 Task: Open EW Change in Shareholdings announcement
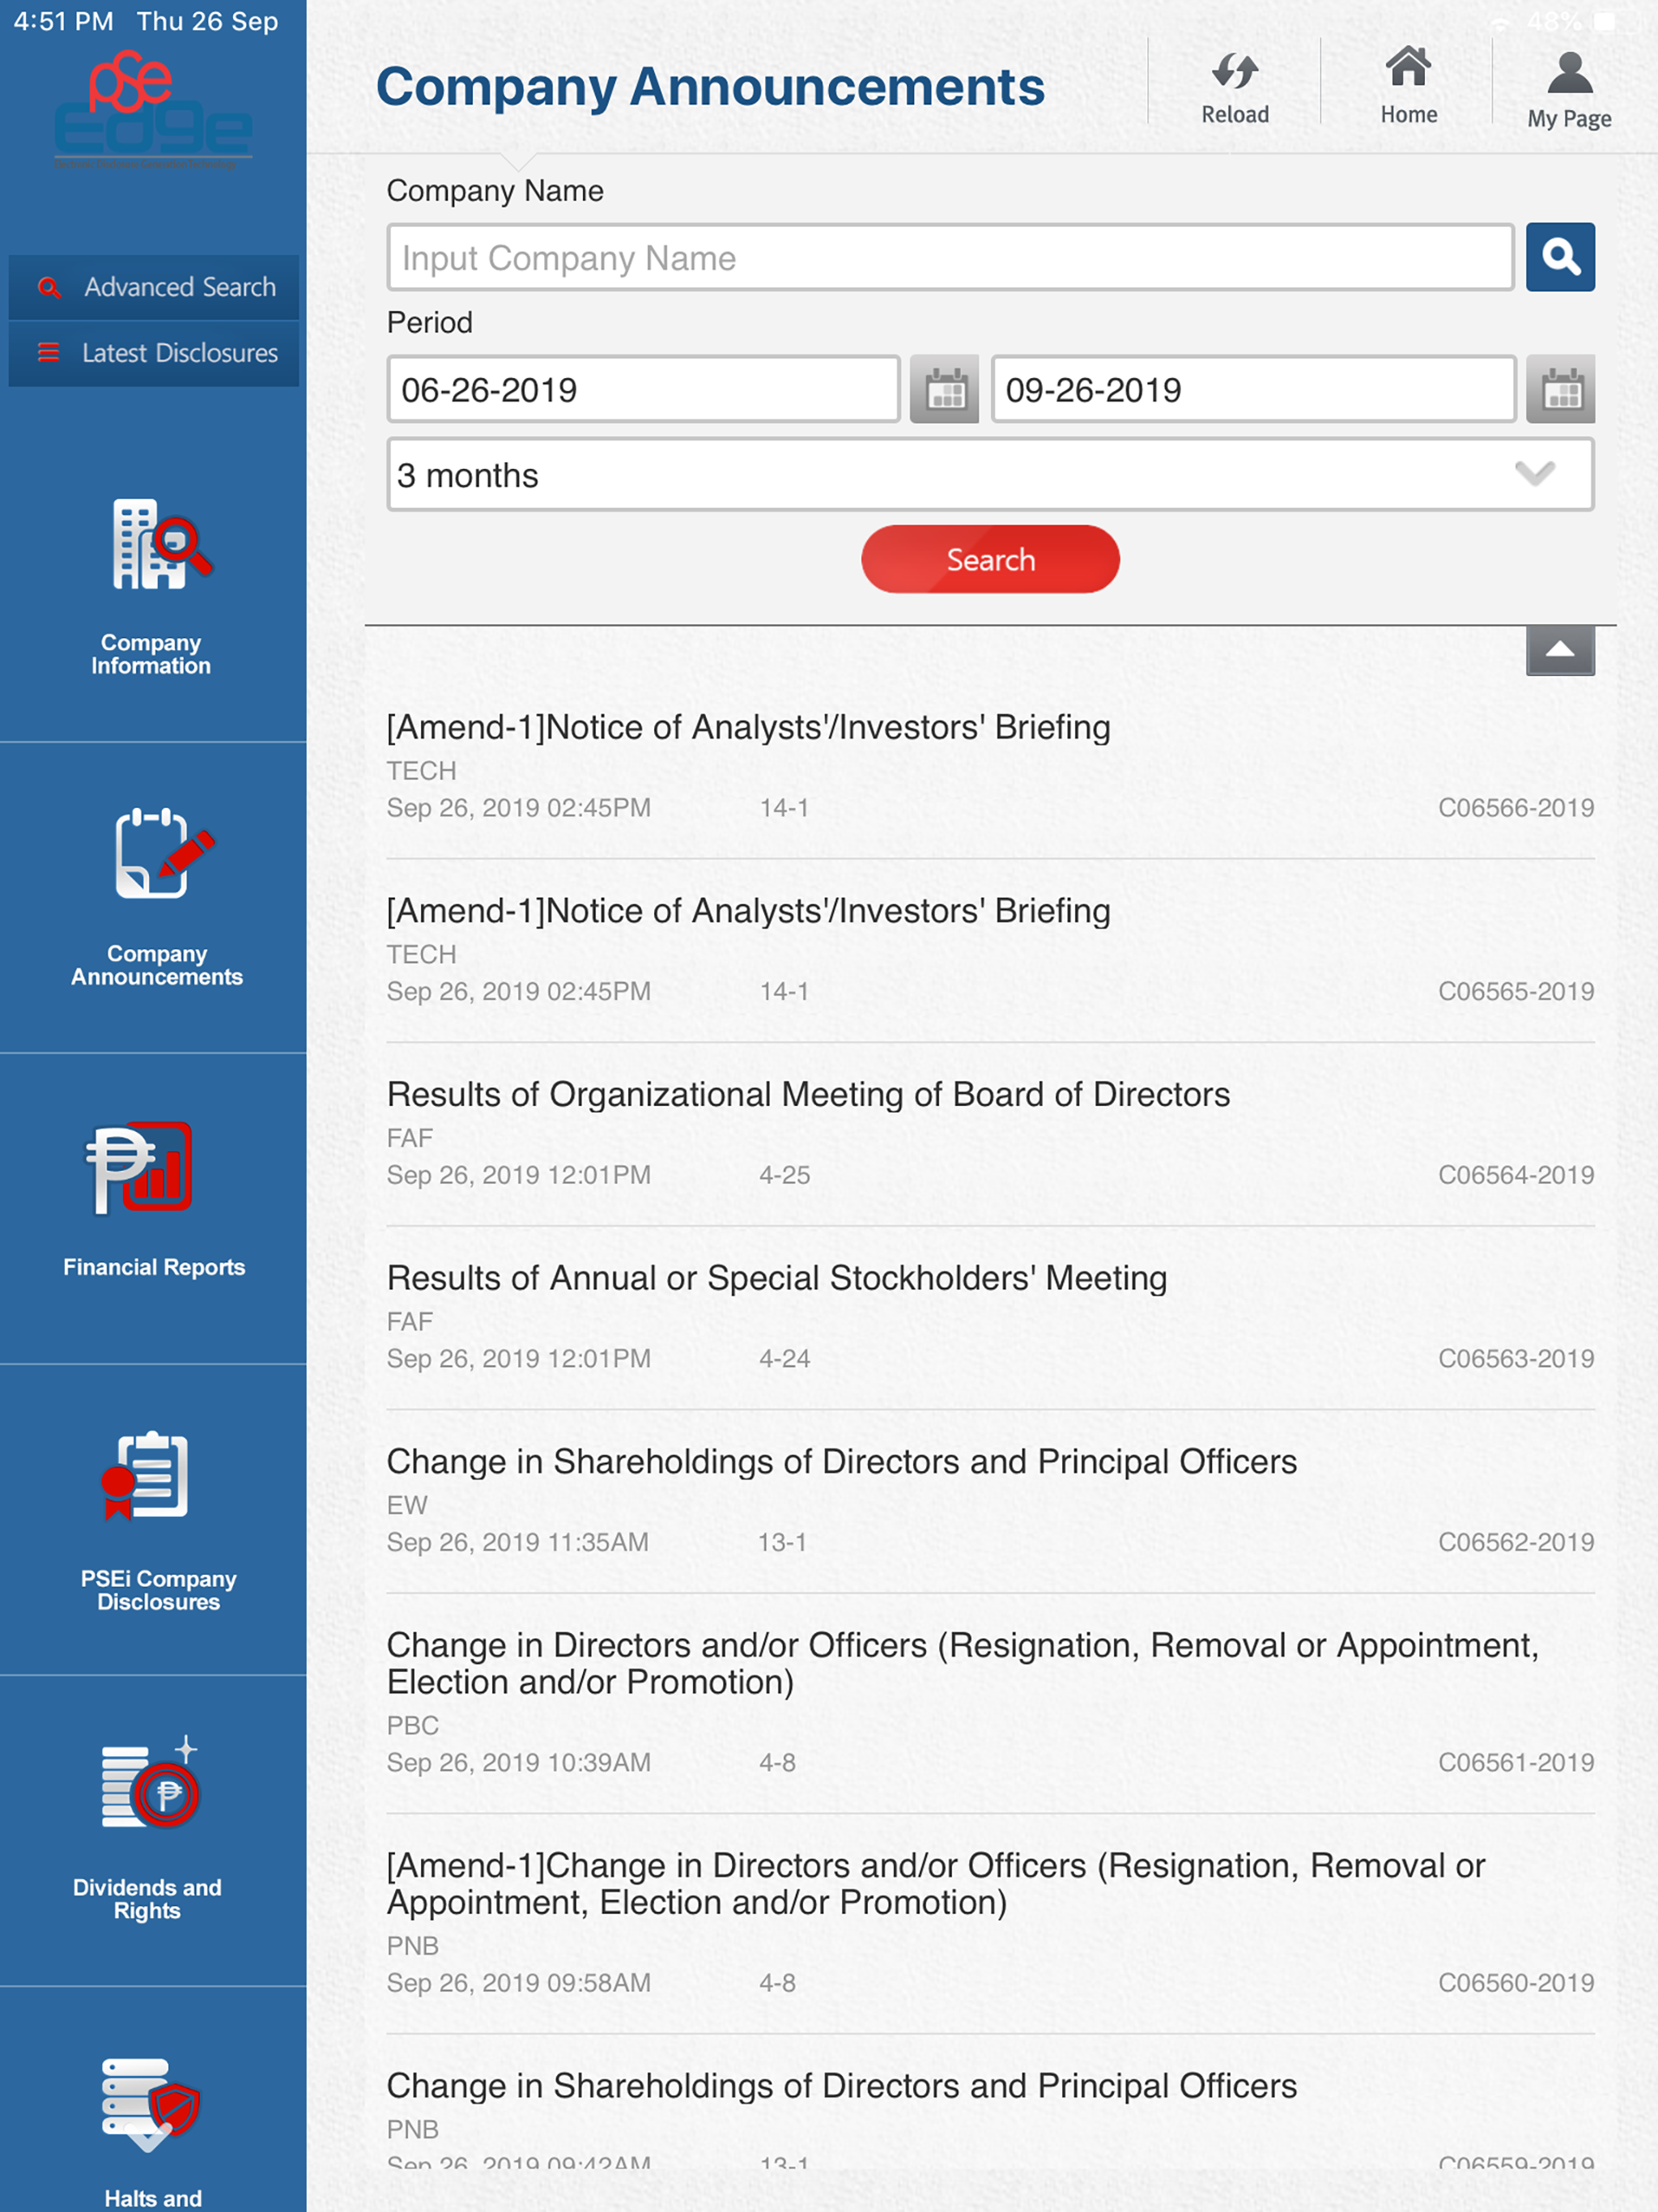click(990, 1500)
